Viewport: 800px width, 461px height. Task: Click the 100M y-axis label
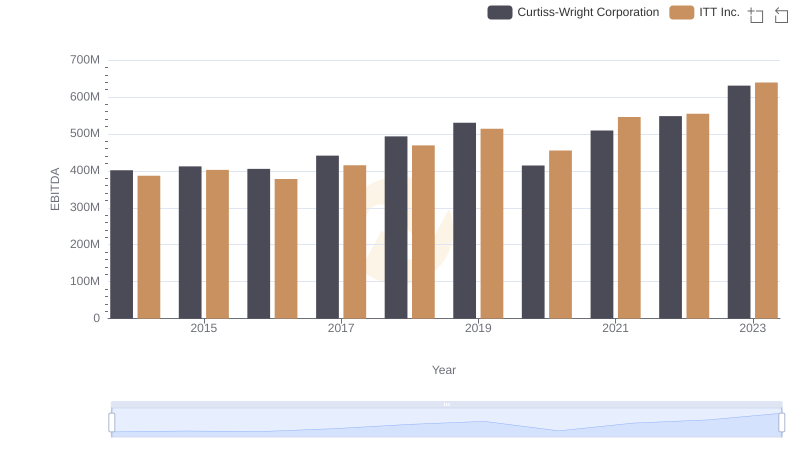(x=85, y=281)
